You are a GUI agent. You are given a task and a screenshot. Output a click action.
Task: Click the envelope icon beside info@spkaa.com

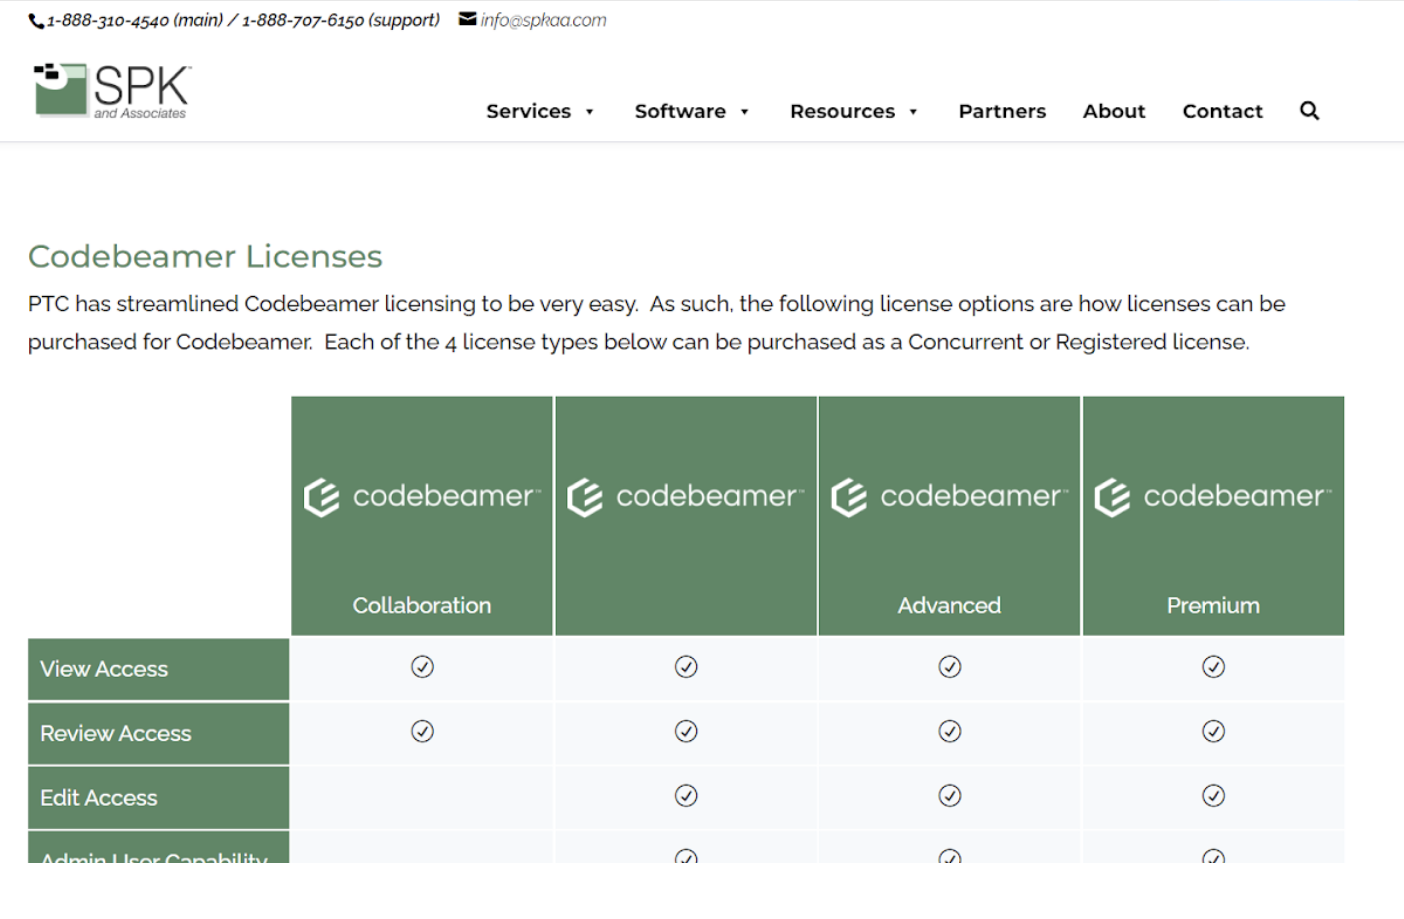click(x=467, y=19)
